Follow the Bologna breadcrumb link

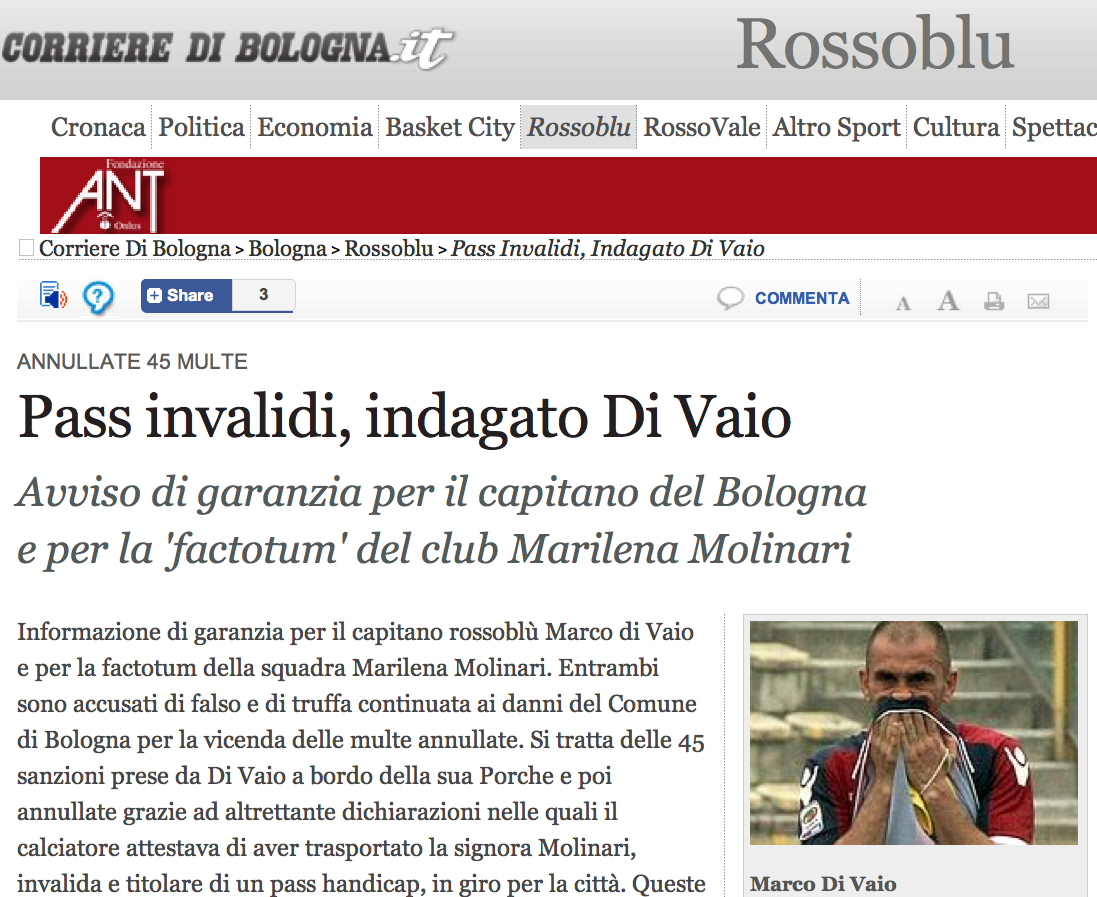(287, 248)
